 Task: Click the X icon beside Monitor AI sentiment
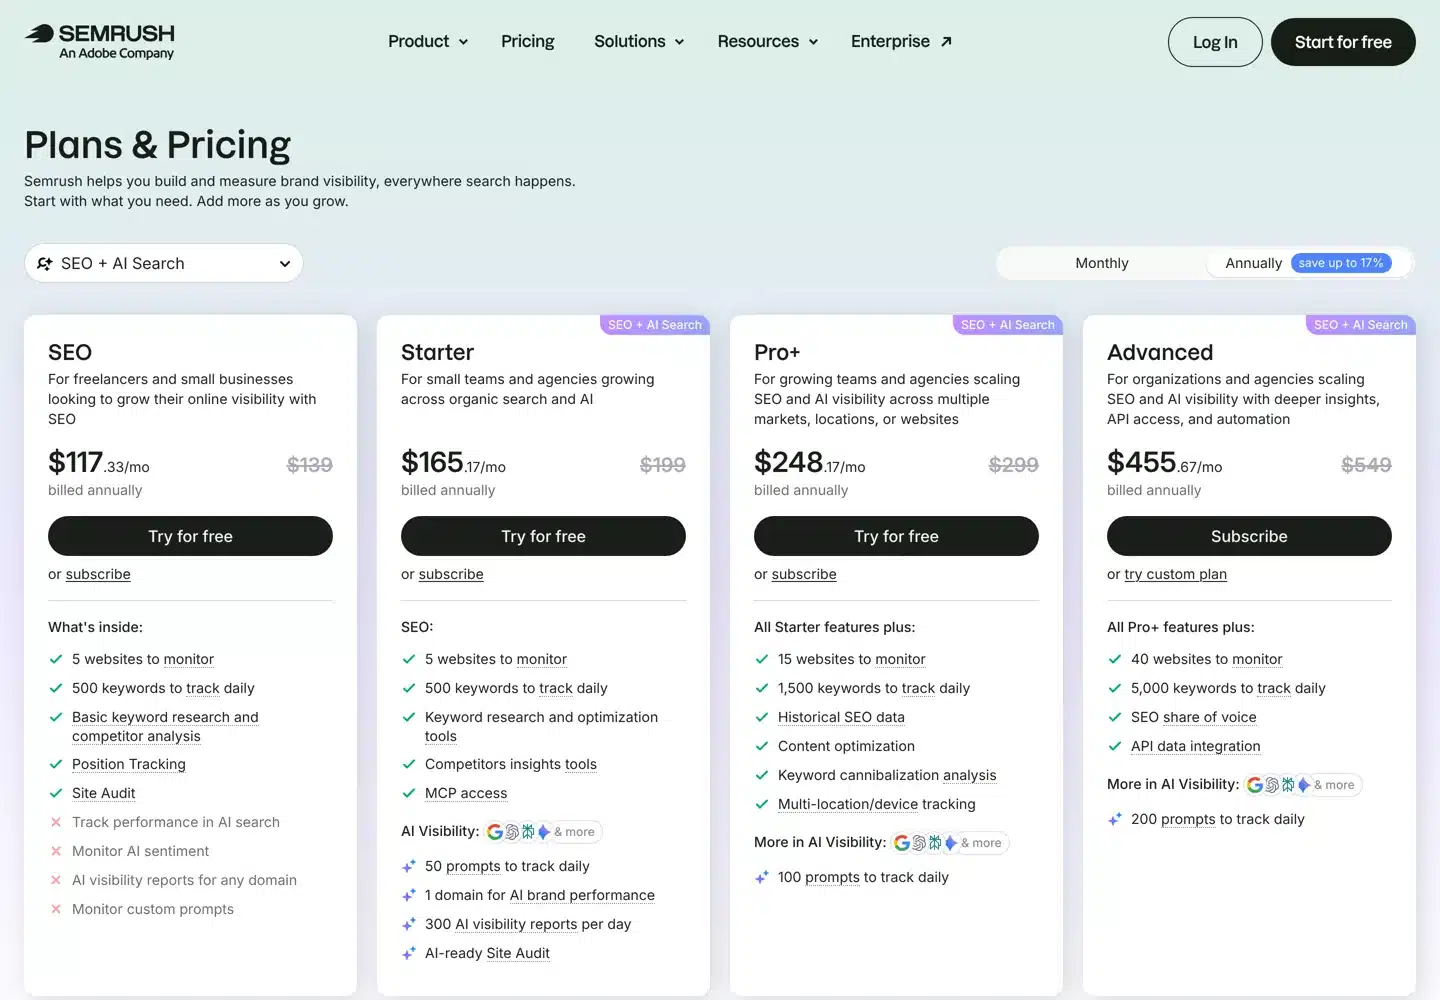(56, 851)
